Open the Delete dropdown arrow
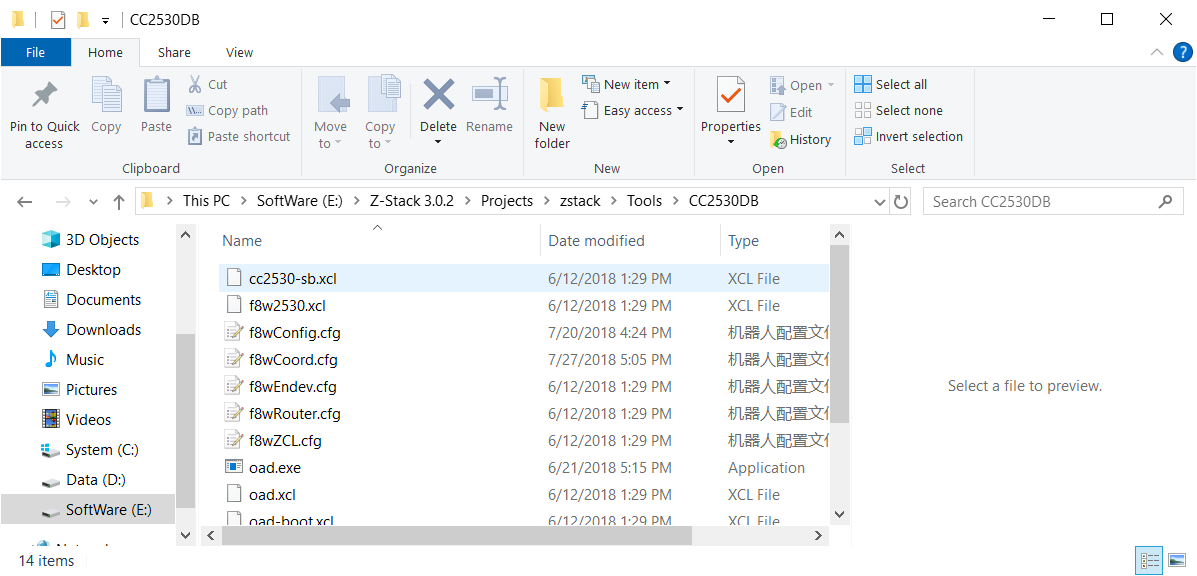Screen dimensions: 1197x576 (x=438, y=142)
